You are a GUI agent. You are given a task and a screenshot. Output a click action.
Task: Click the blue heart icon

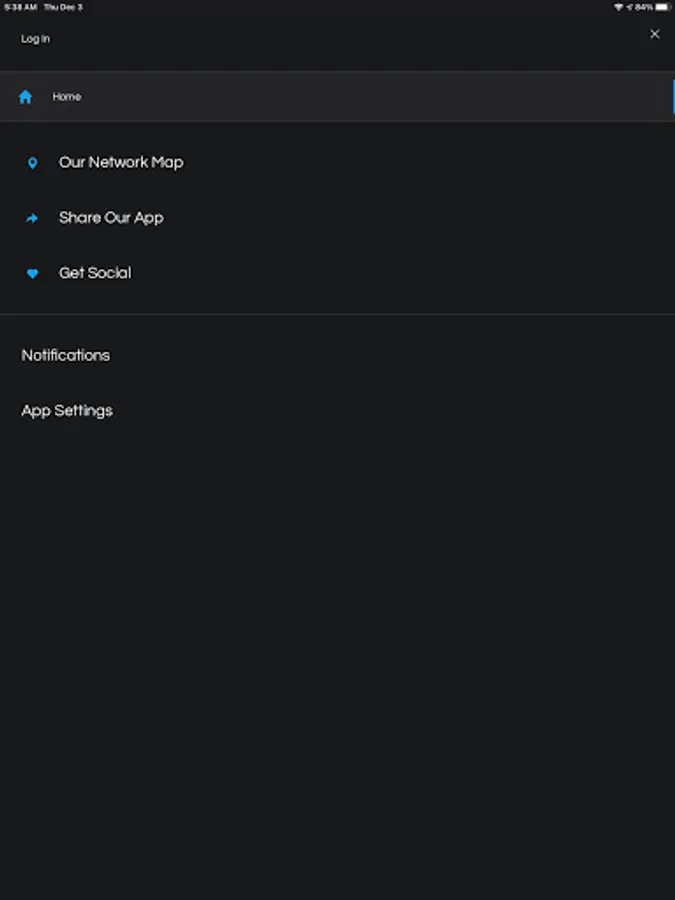[32, 273]
